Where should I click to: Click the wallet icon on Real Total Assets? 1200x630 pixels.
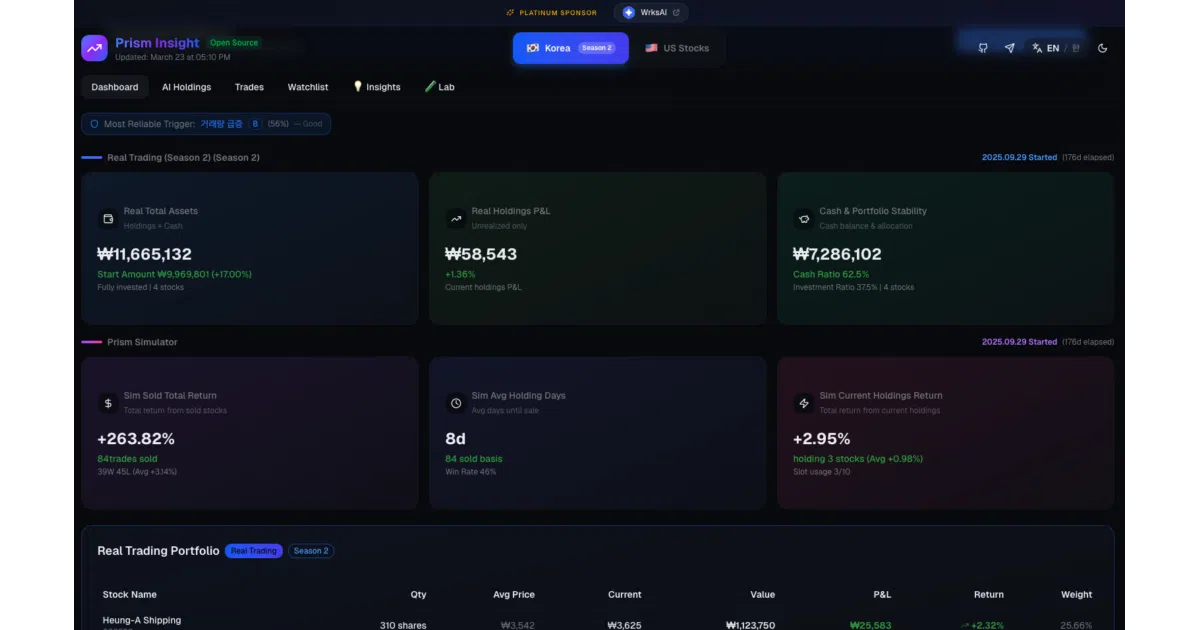point(108,218)
